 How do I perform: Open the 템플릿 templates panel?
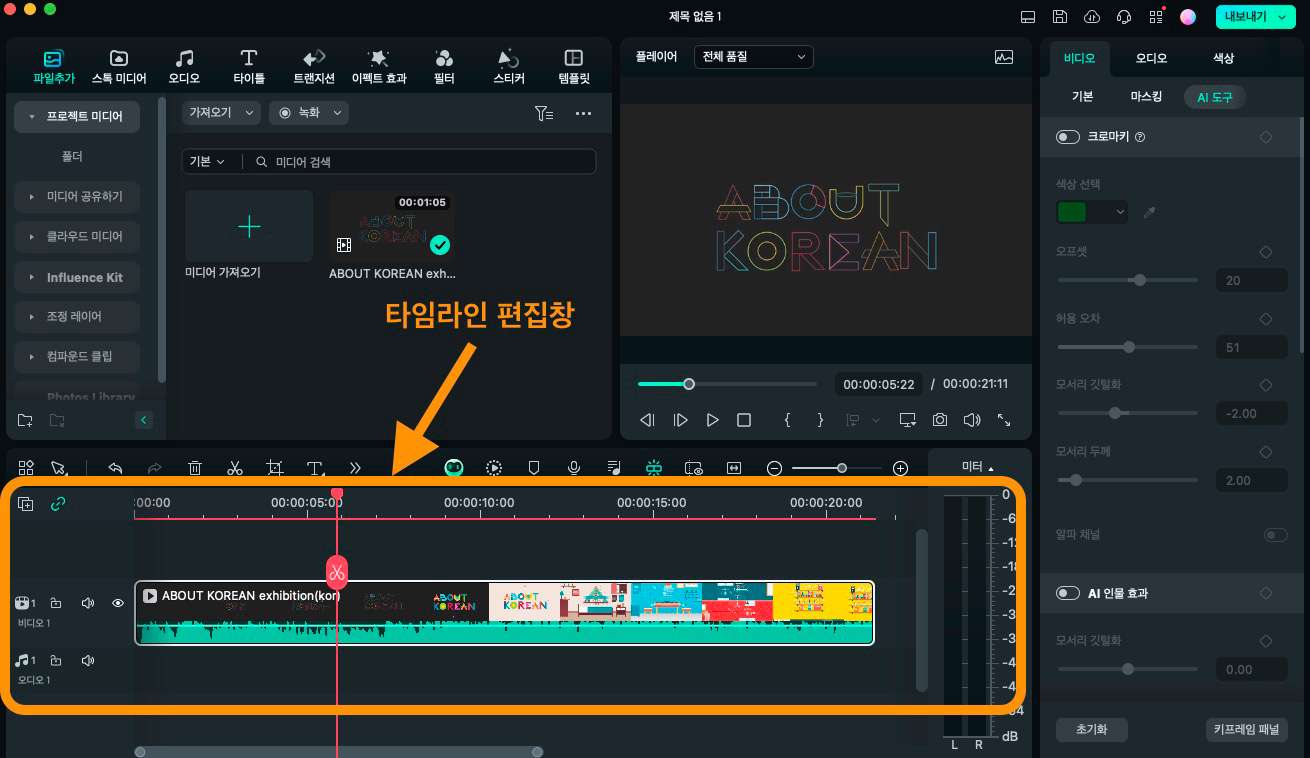tap(574, 66)
